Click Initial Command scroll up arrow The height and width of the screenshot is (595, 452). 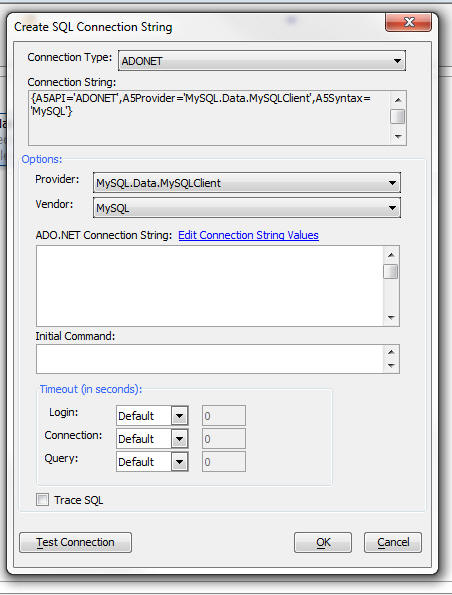click(x=391, y=352)
